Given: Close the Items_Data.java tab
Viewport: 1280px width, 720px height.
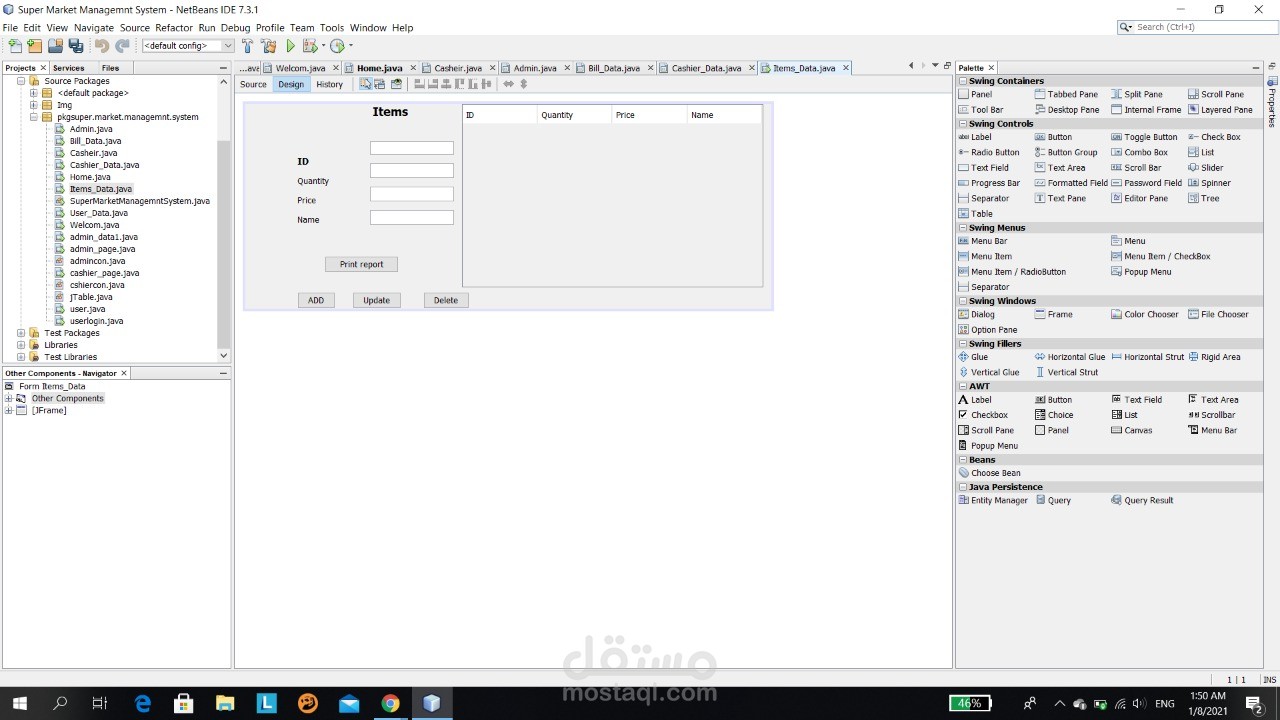Looking at the screenshot, I should point(846,68).
